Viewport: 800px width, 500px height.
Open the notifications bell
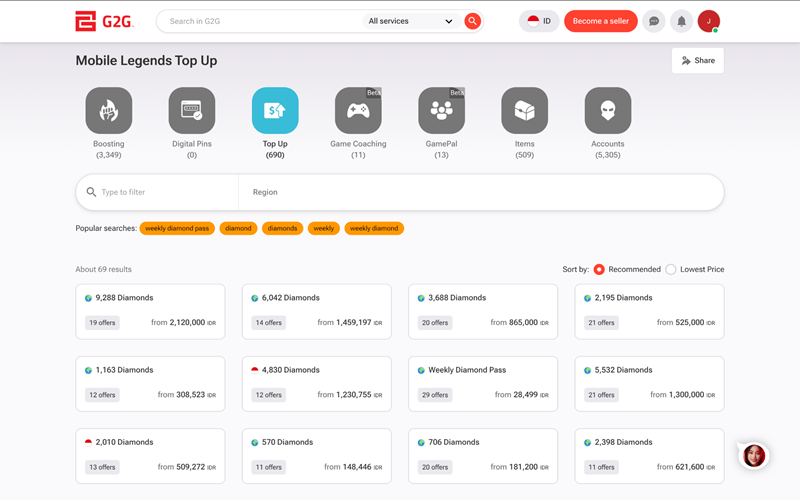tap(681, 21)
